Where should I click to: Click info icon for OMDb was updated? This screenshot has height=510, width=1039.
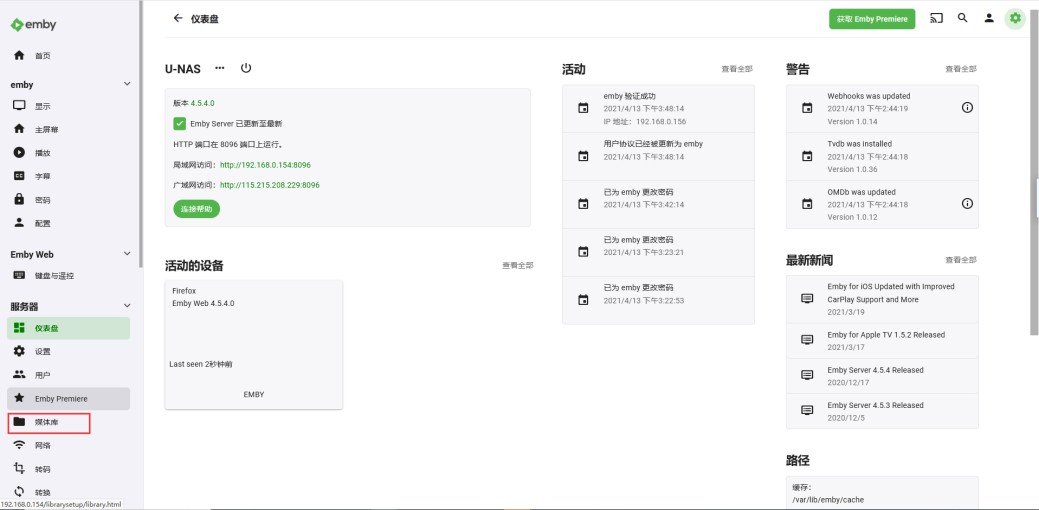[x=967, y=203]
